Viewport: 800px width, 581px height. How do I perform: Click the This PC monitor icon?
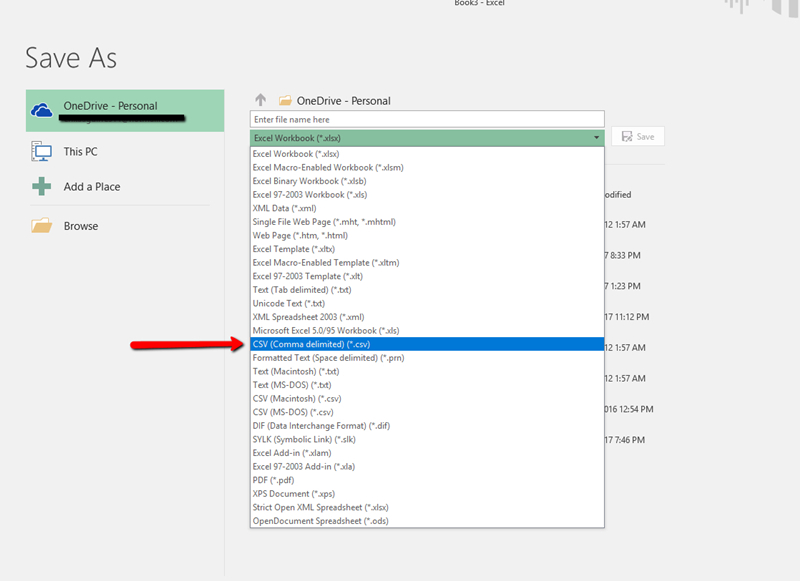point(41,151)
